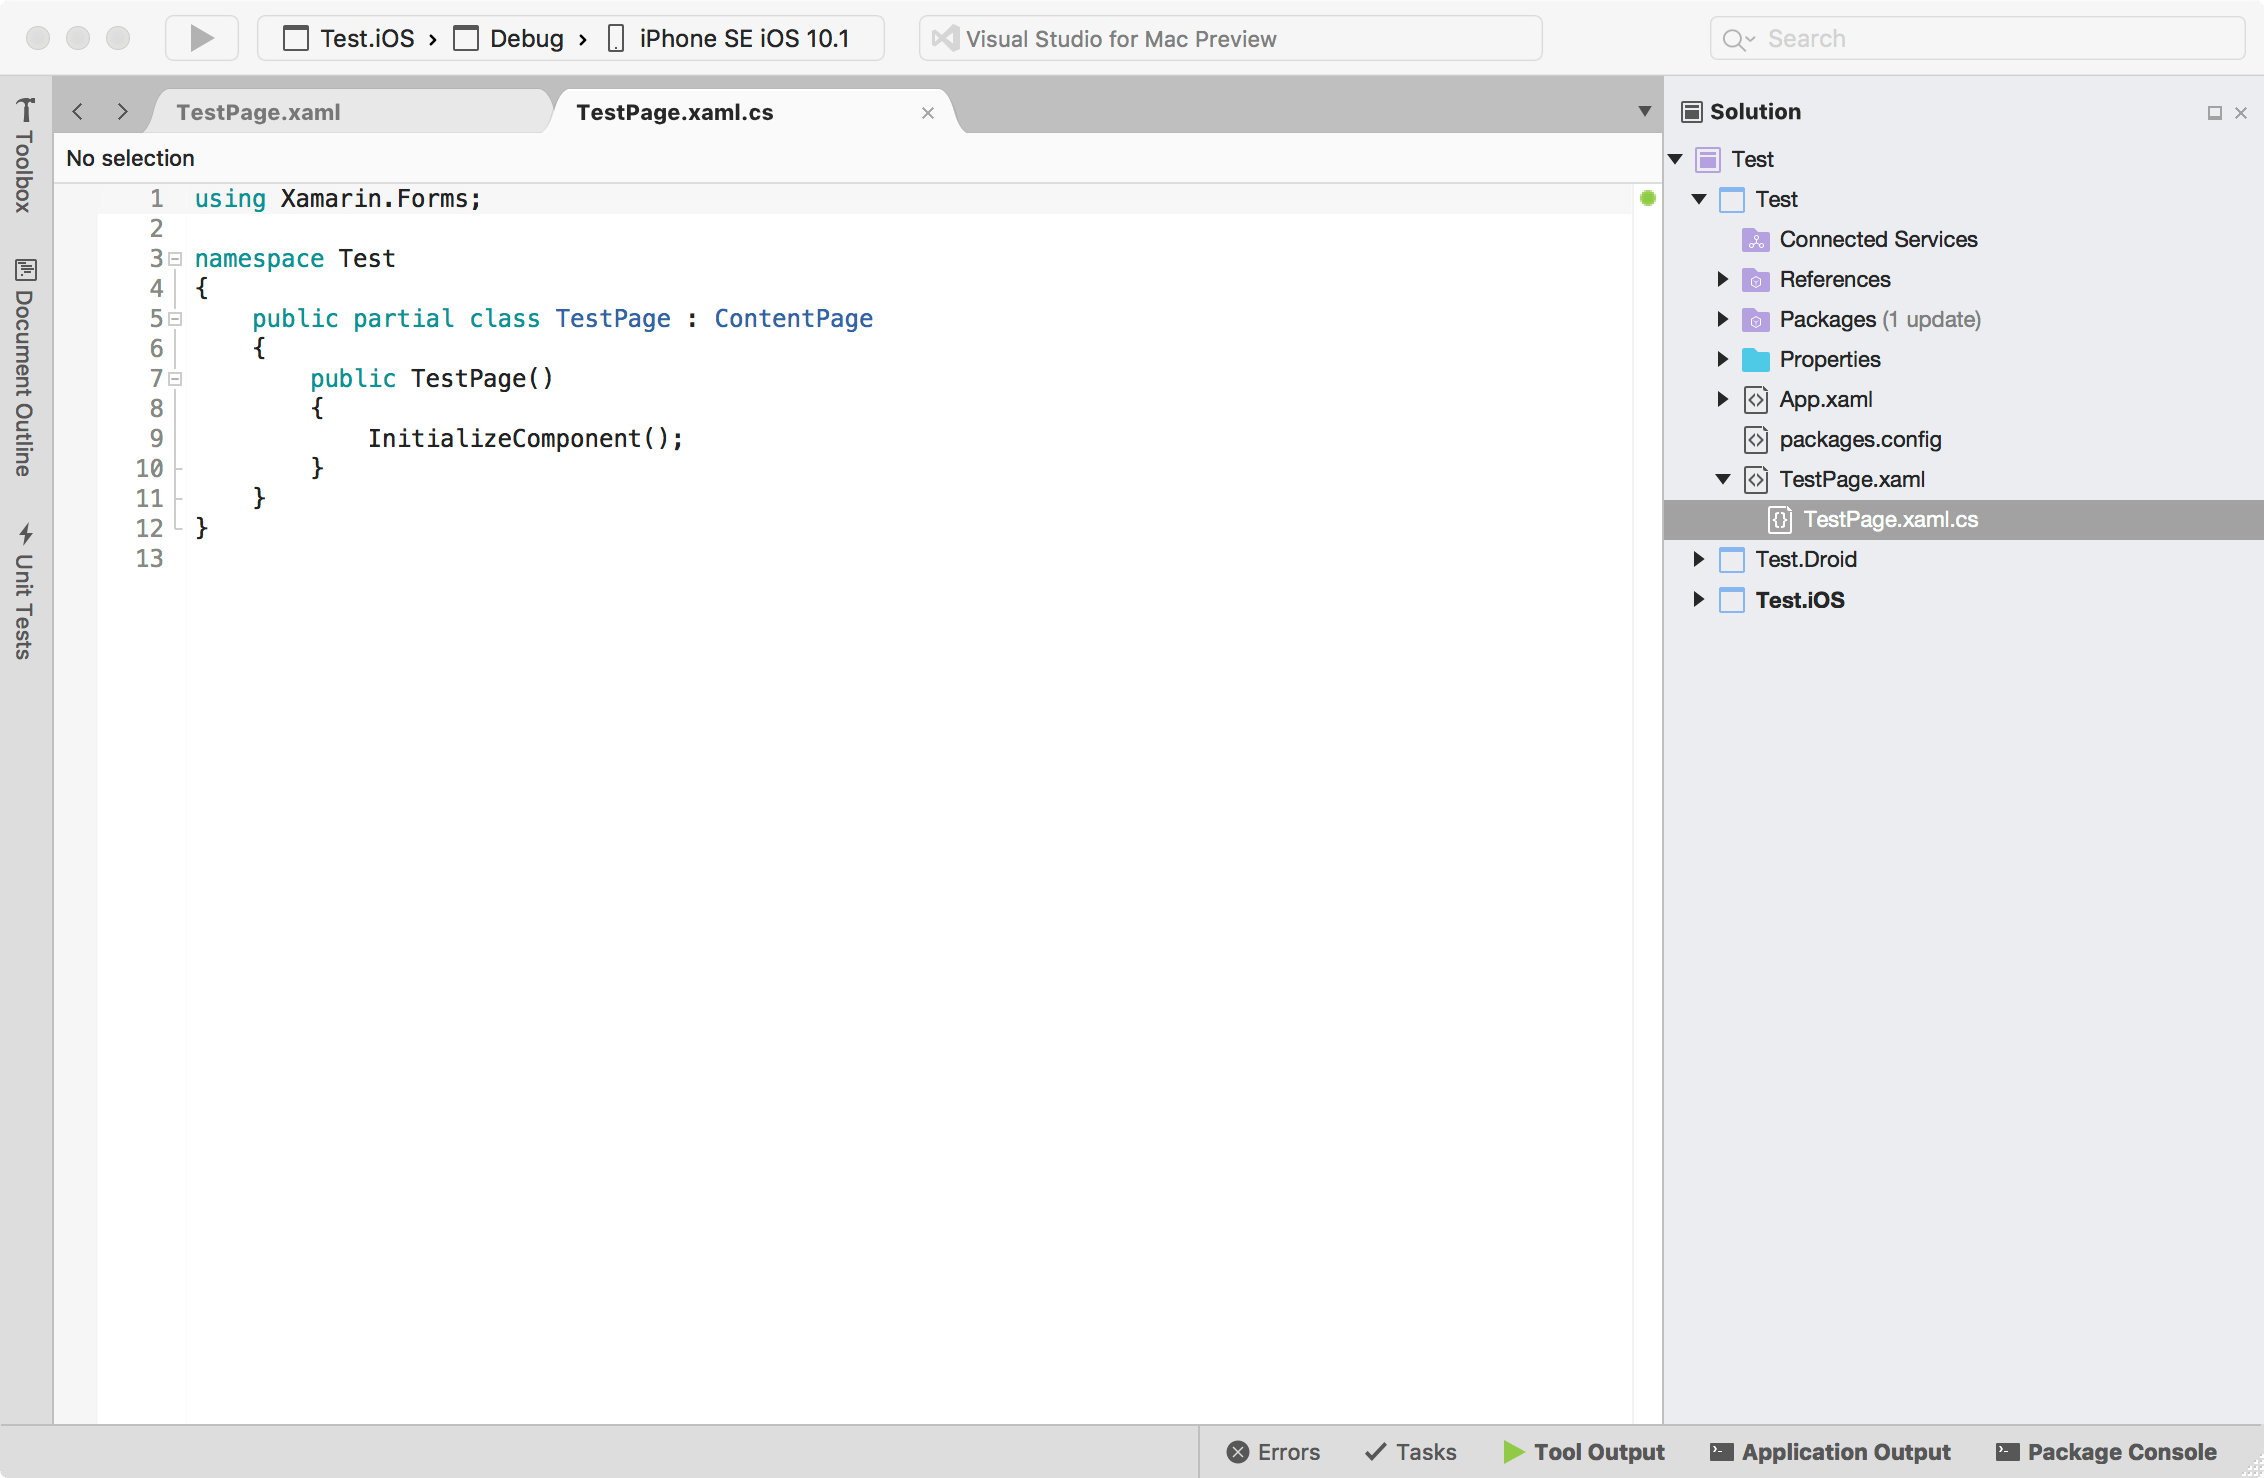Open the Unit Tests side panel
Image resolution: width=2264 pixels, height=1478 pixels.
(x=24, y=591)
